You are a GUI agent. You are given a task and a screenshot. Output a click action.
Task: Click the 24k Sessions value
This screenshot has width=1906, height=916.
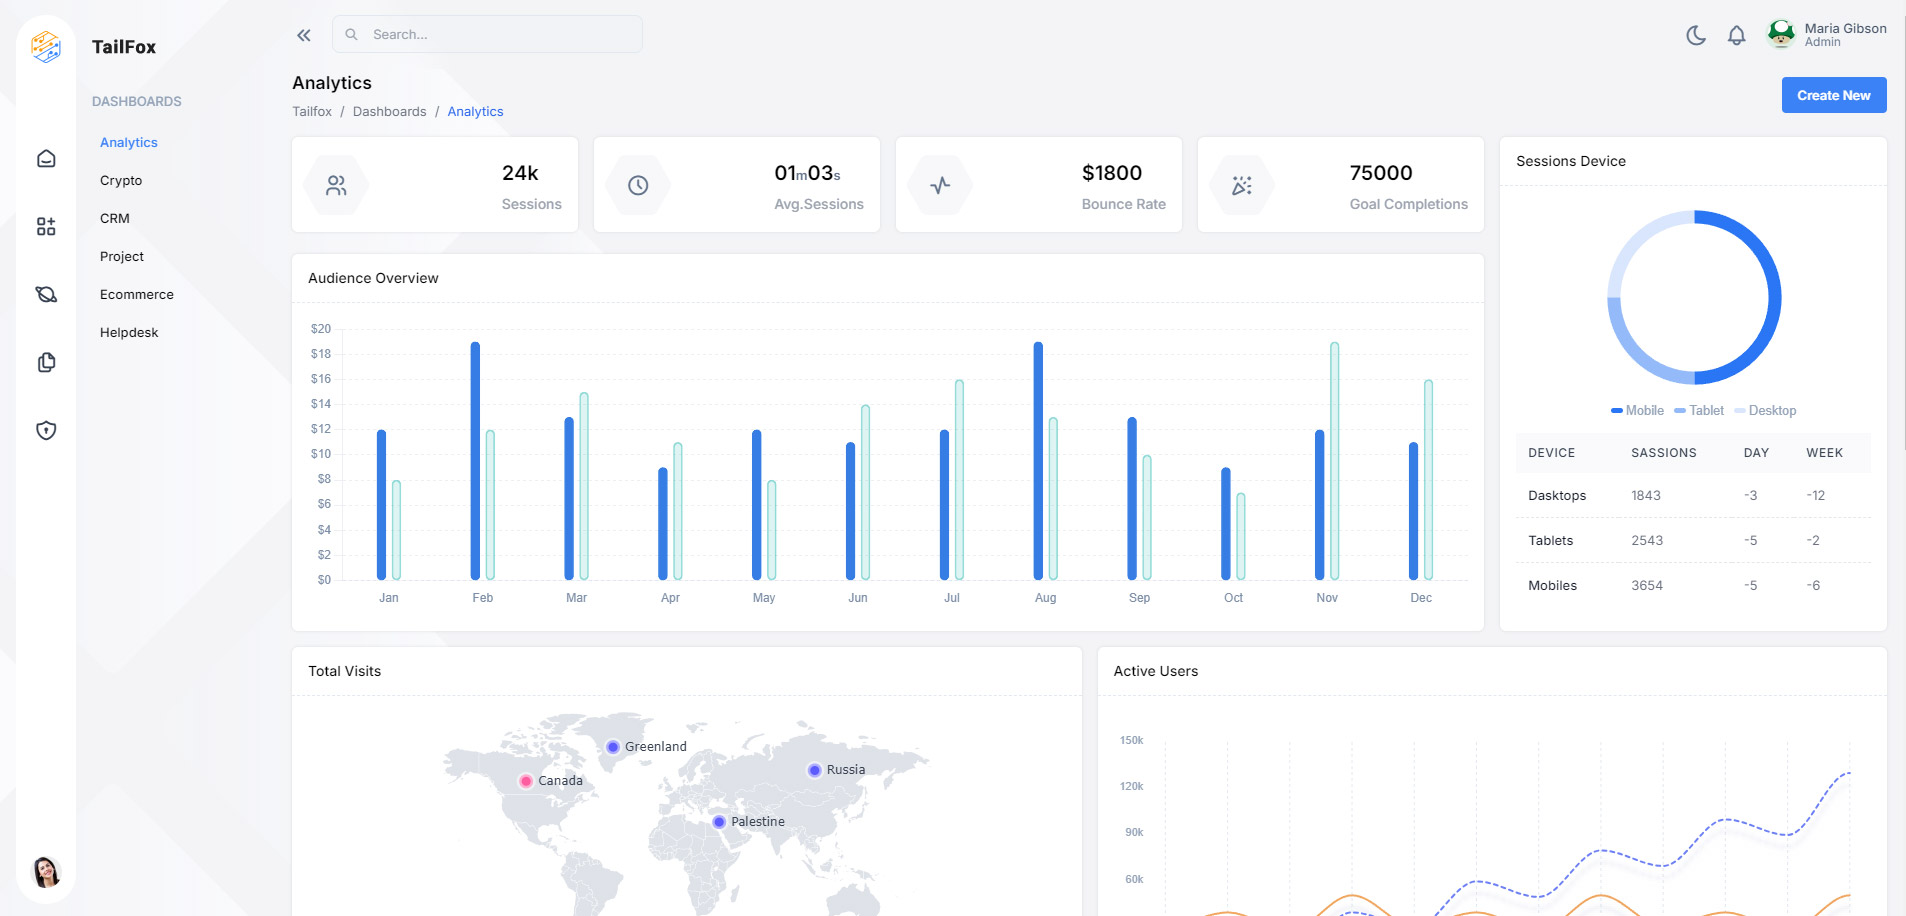coord(520,173)
